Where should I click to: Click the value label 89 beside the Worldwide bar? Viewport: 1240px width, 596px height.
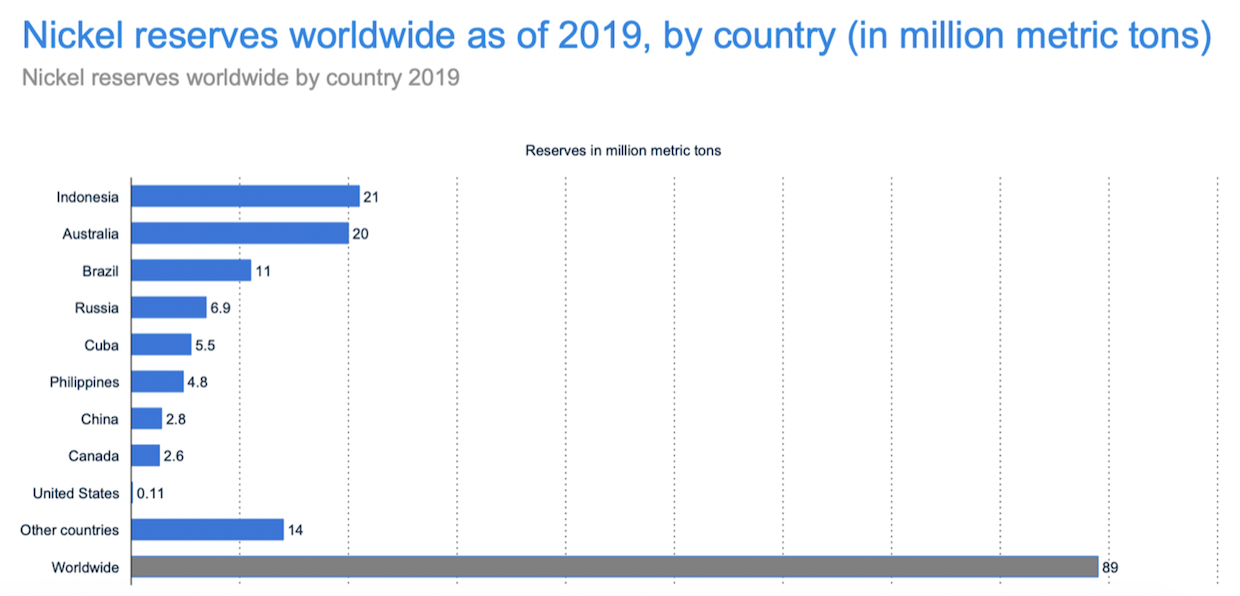click(1111, 566)
